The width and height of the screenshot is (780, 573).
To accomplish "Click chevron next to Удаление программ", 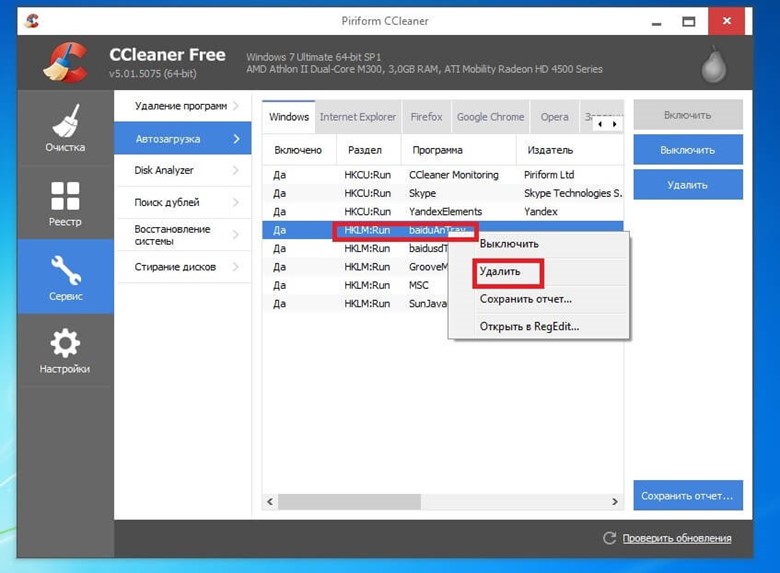I will (x=236, y=106).
